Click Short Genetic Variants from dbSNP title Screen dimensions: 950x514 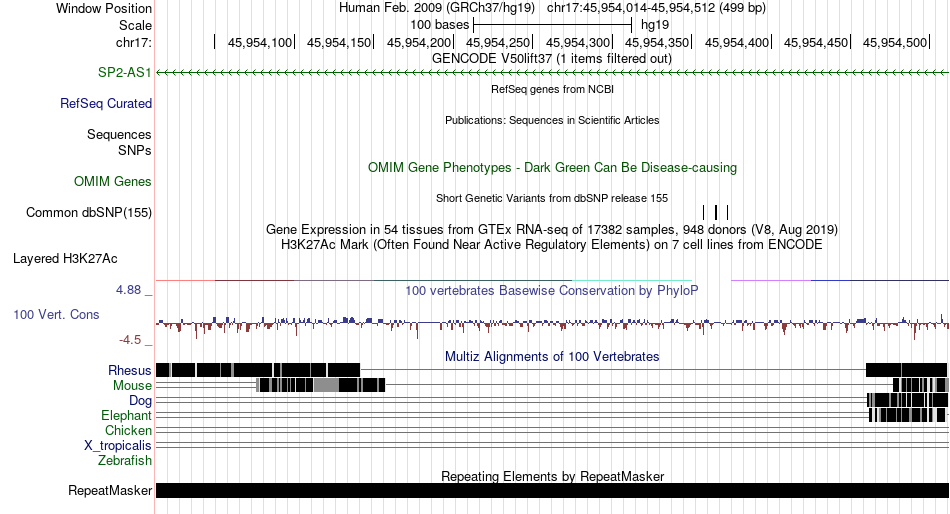point(552,198)
